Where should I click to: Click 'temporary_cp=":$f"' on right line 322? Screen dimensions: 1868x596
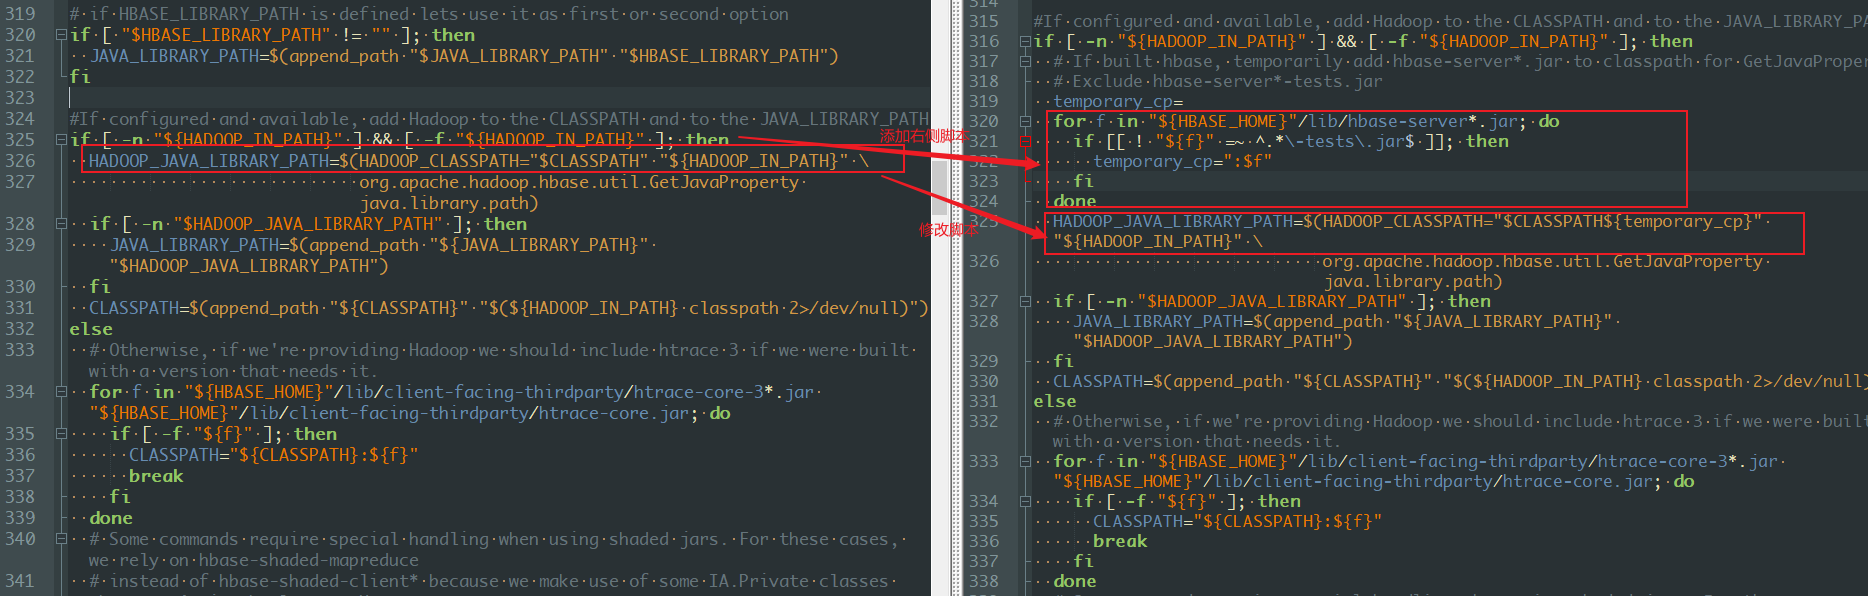[1183, 161]
